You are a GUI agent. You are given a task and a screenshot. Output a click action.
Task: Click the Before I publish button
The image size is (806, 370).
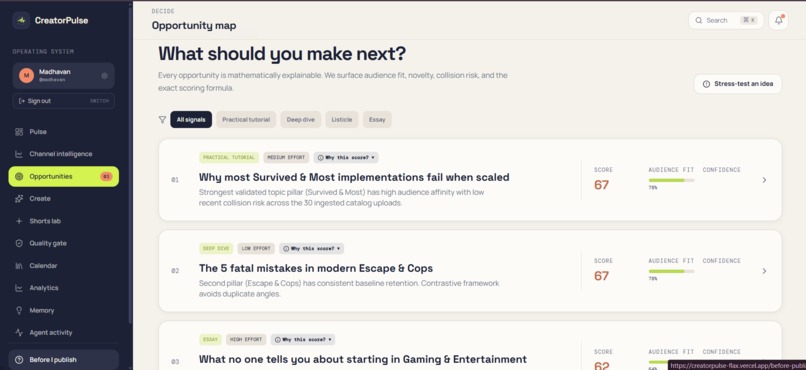64,360
